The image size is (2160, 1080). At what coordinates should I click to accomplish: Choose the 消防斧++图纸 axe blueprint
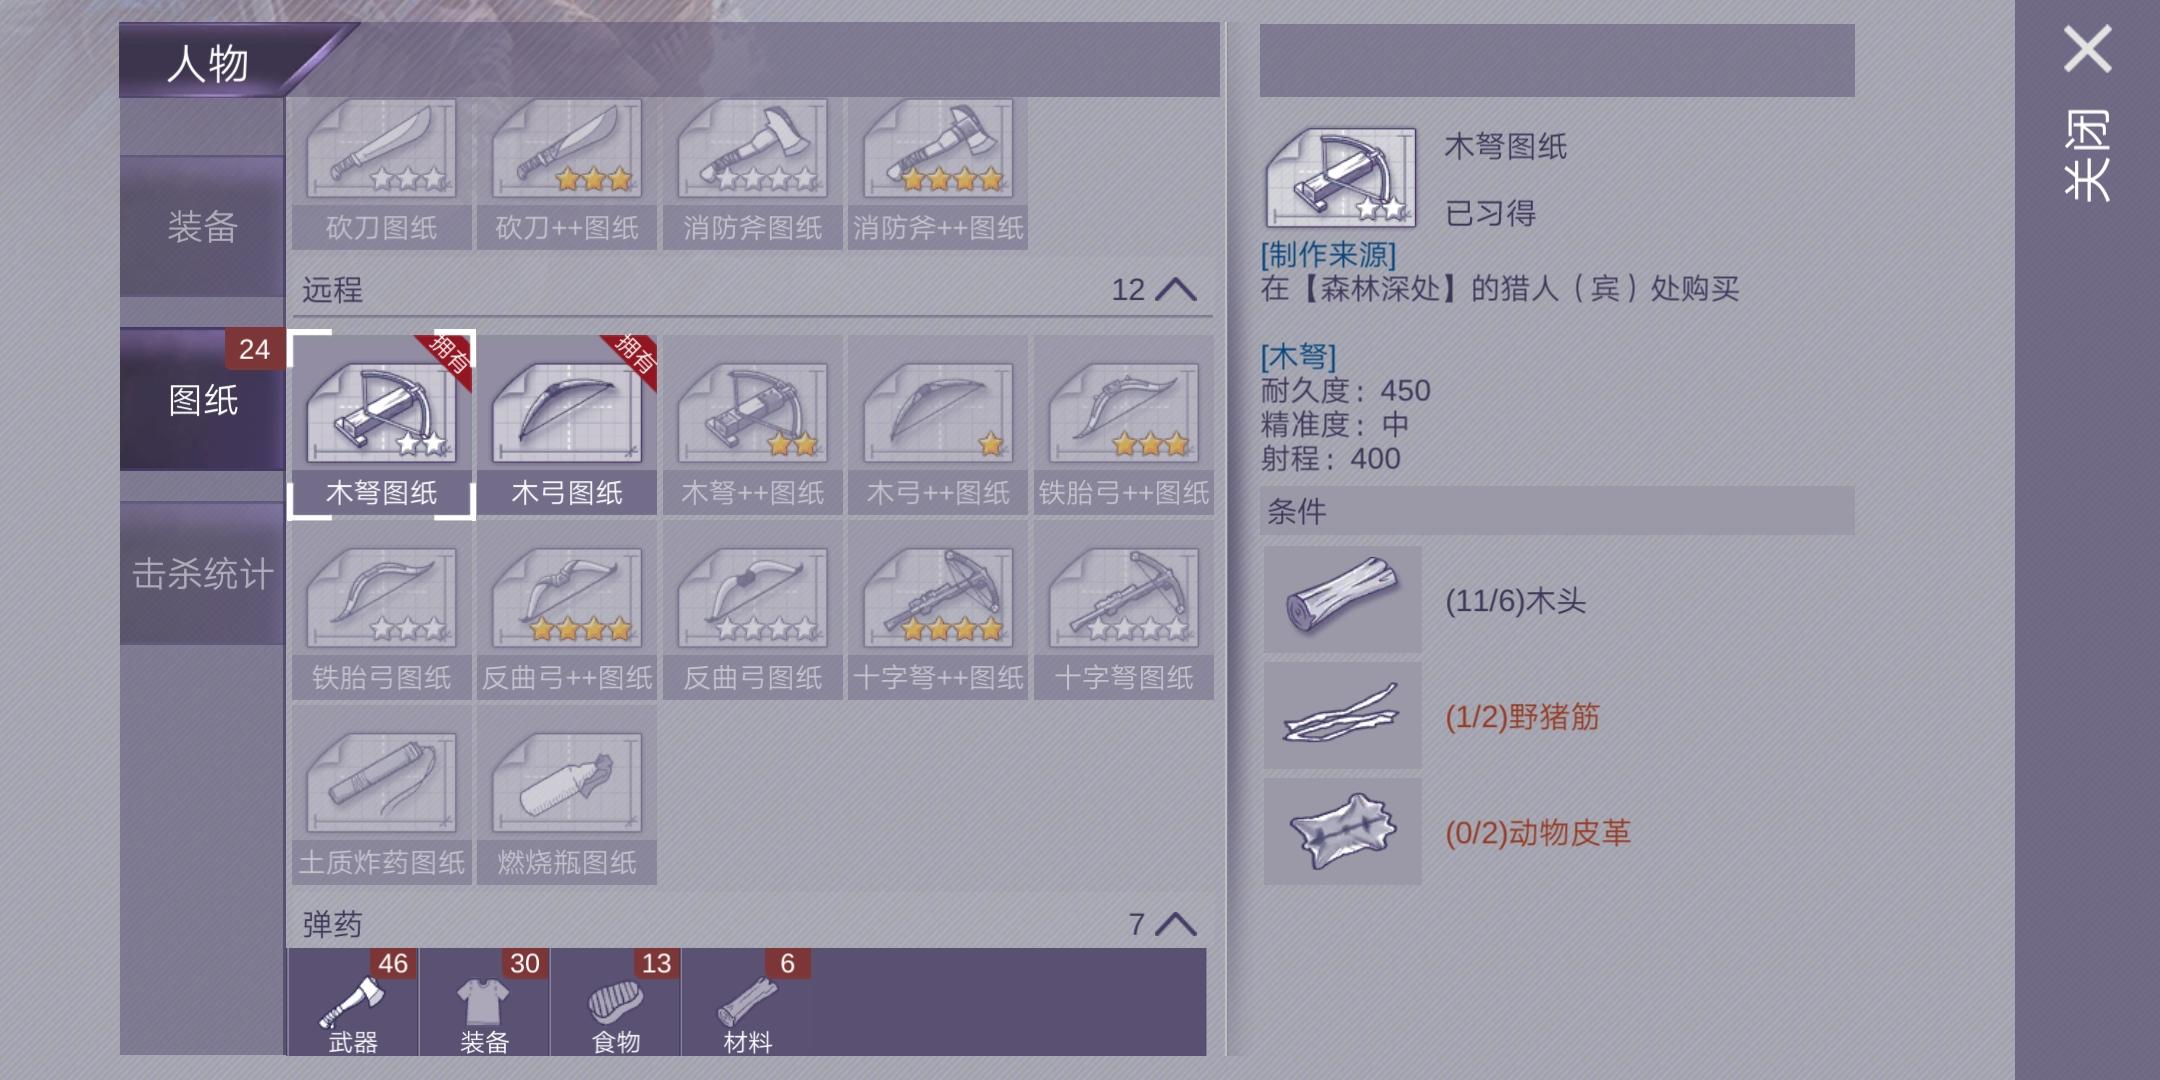(938, 173)
